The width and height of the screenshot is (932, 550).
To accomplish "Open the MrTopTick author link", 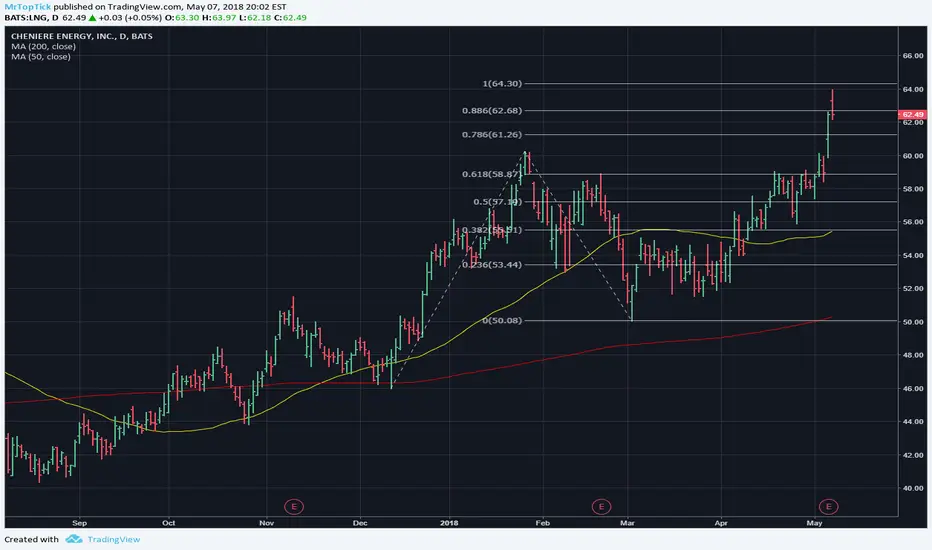I will [27, 7].
